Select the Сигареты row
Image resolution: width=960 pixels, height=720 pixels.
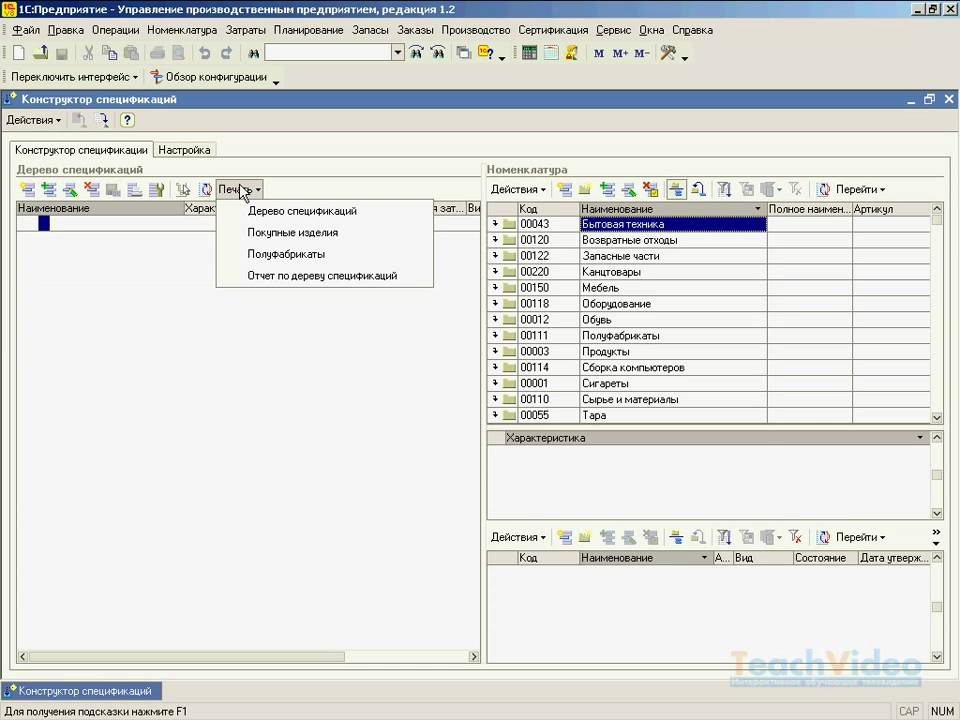coord(708,383)
